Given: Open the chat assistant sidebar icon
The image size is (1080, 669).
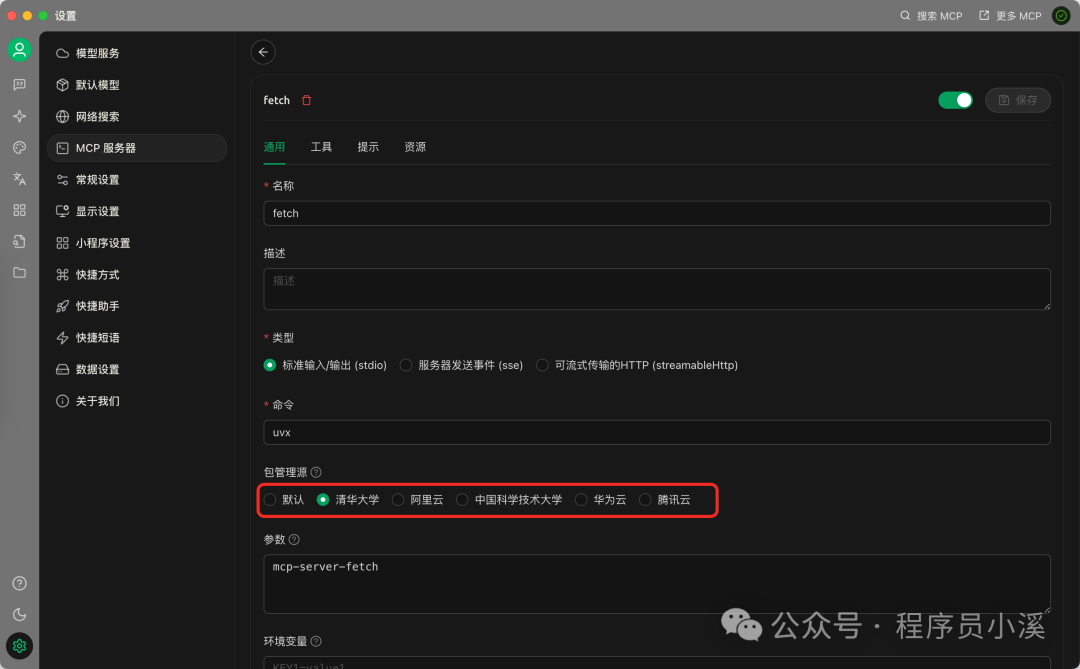Looking at the screenshot, I should 19,84.
